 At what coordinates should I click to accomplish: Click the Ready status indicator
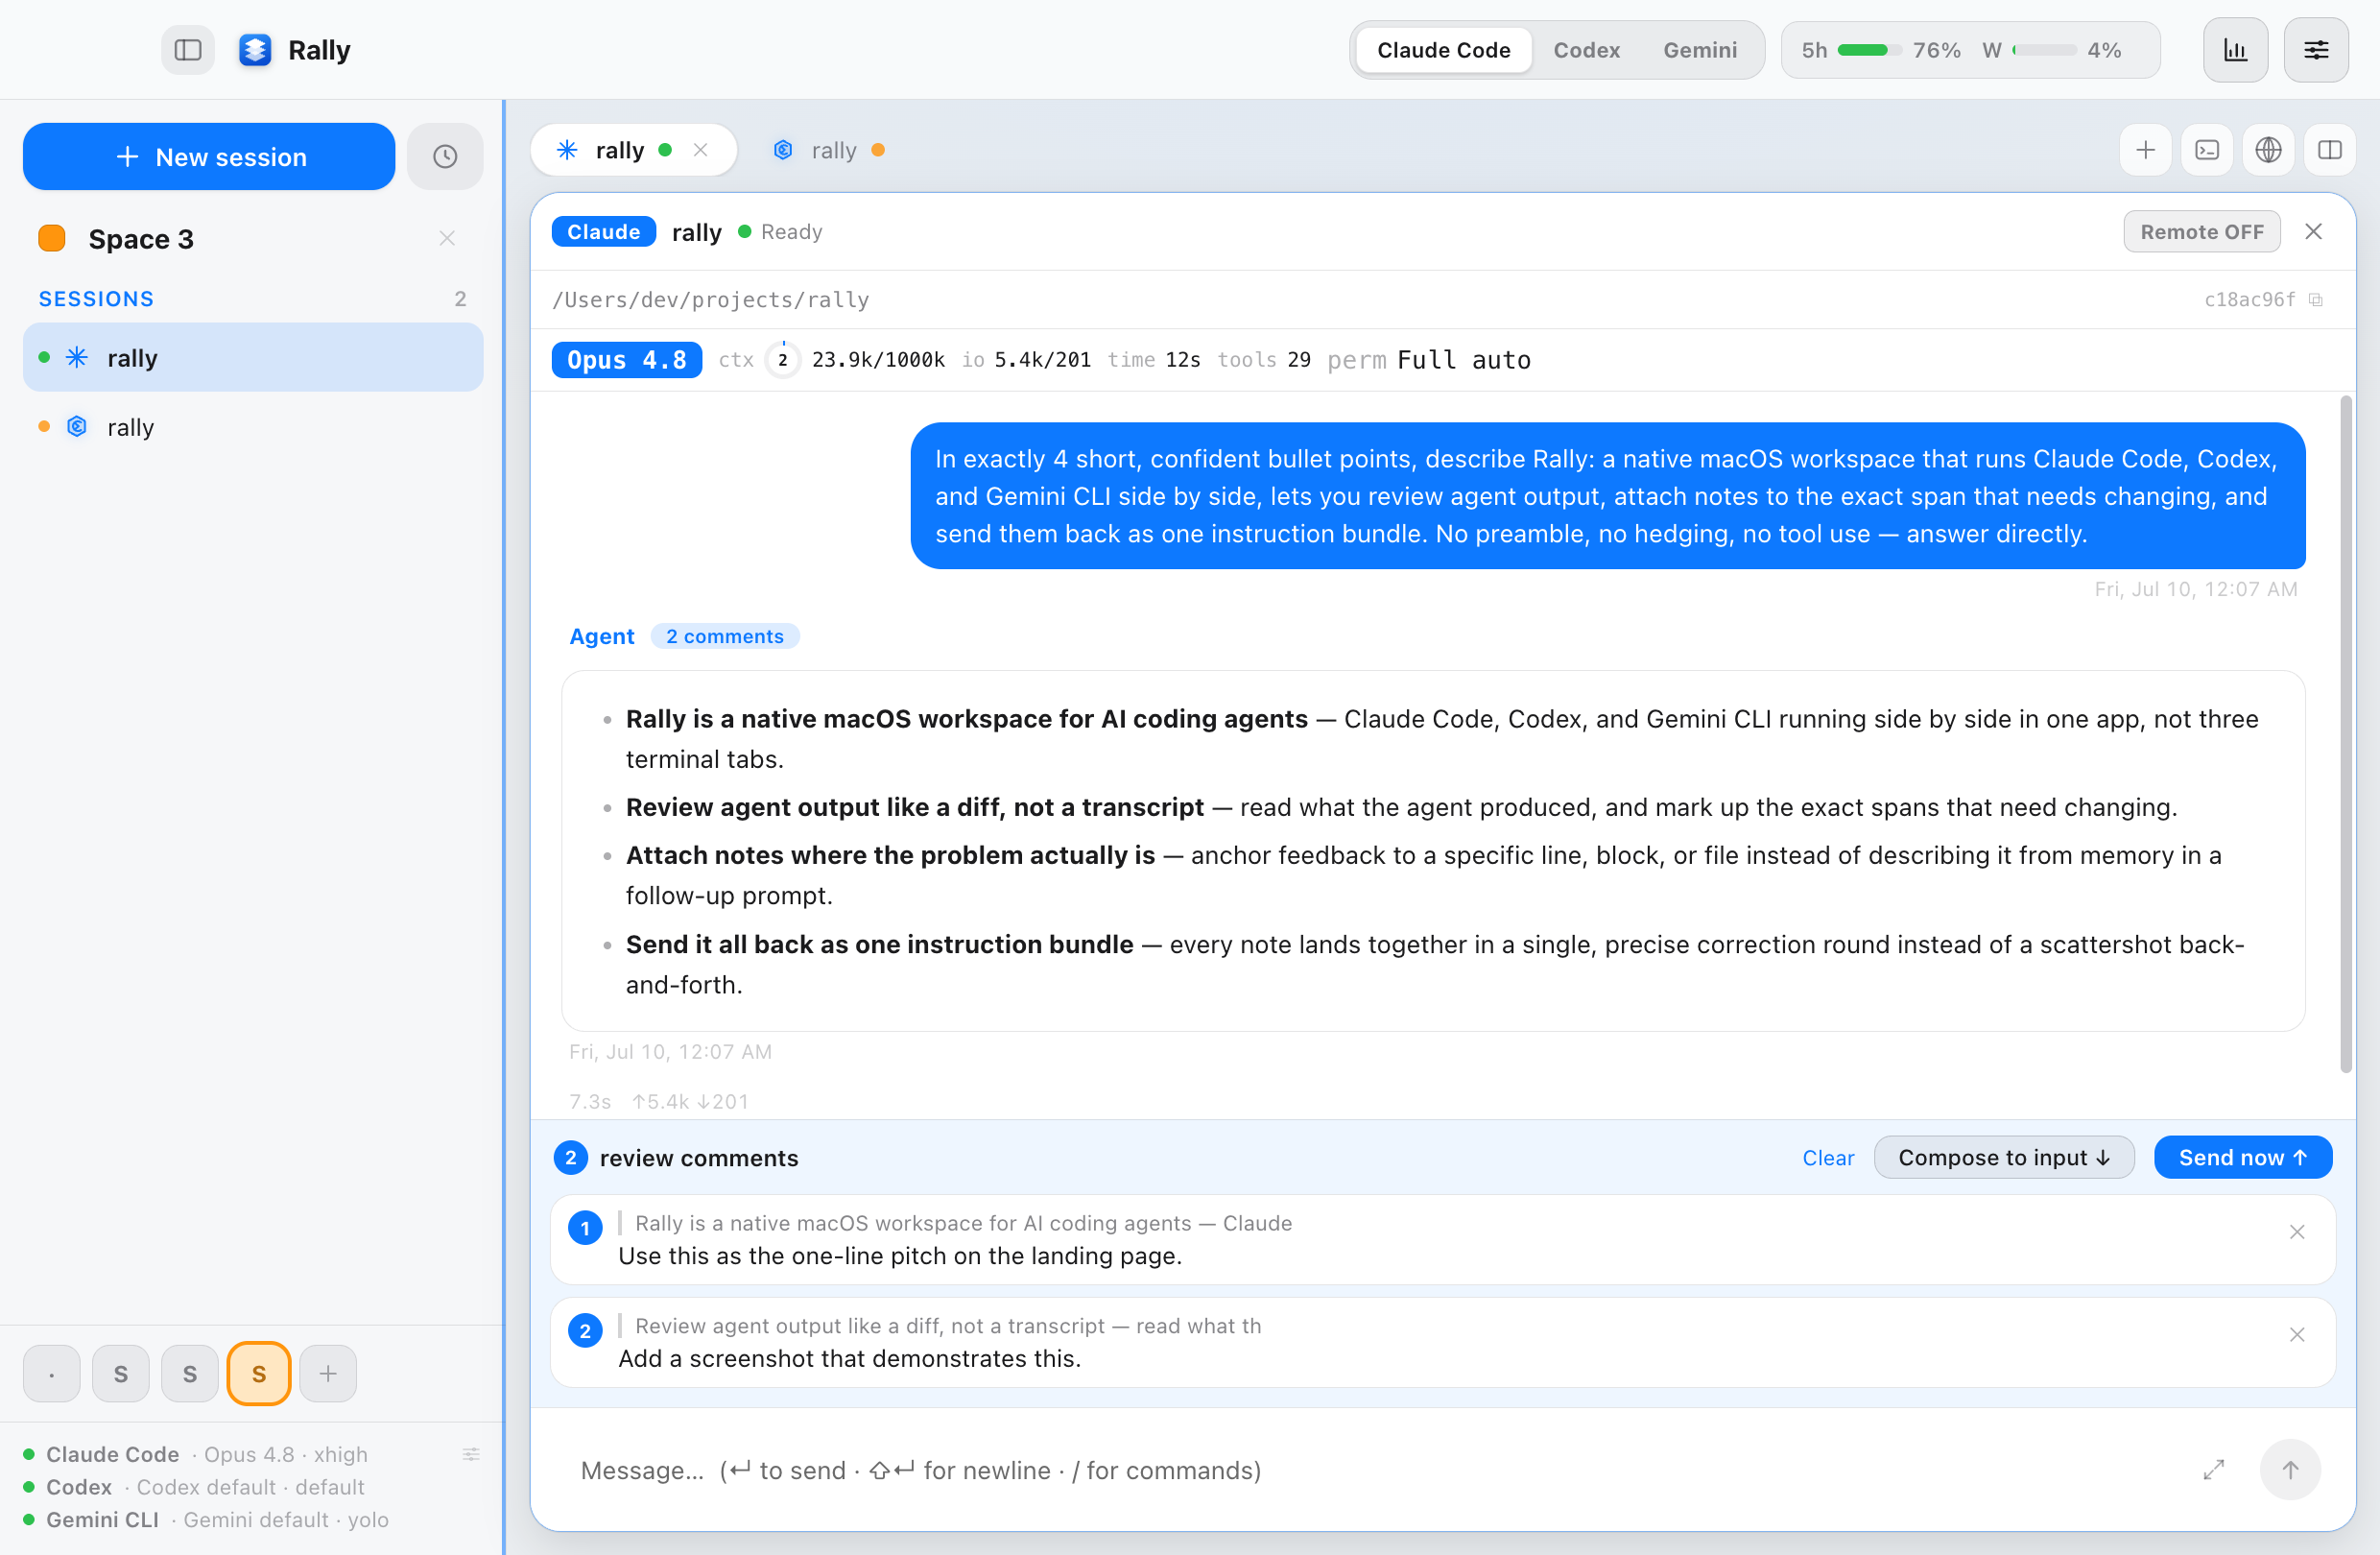pos(780,231)
